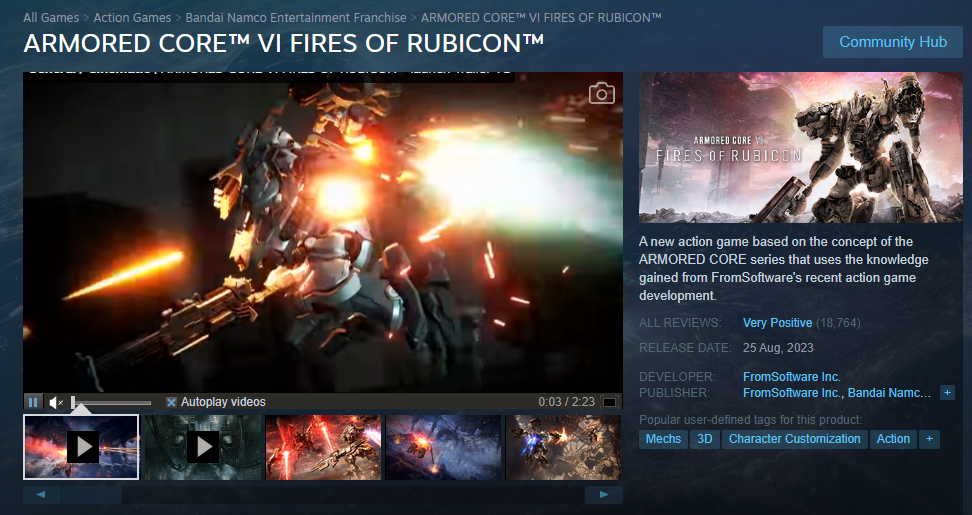Open Bandai Namco Entertainment Franchise breadcrumb
This screenshot has height=515, width=972.
(x=296, y=18)
